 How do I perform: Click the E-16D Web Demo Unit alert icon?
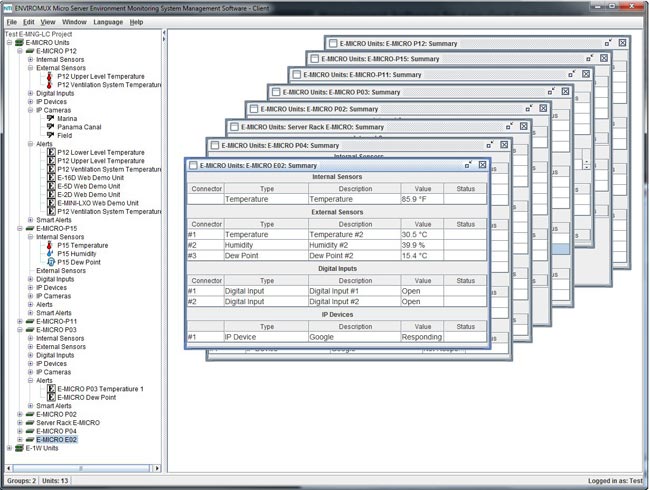click(51, 177)
